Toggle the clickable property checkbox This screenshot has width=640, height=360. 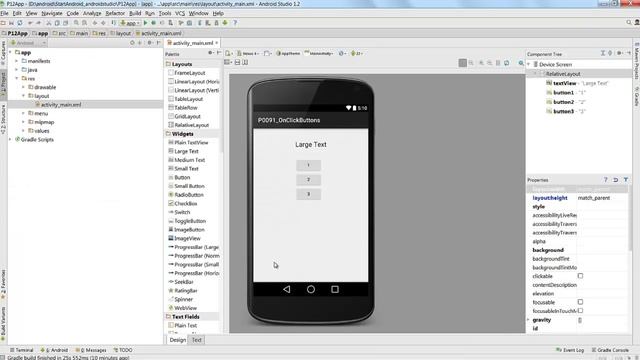coord(580,276)
